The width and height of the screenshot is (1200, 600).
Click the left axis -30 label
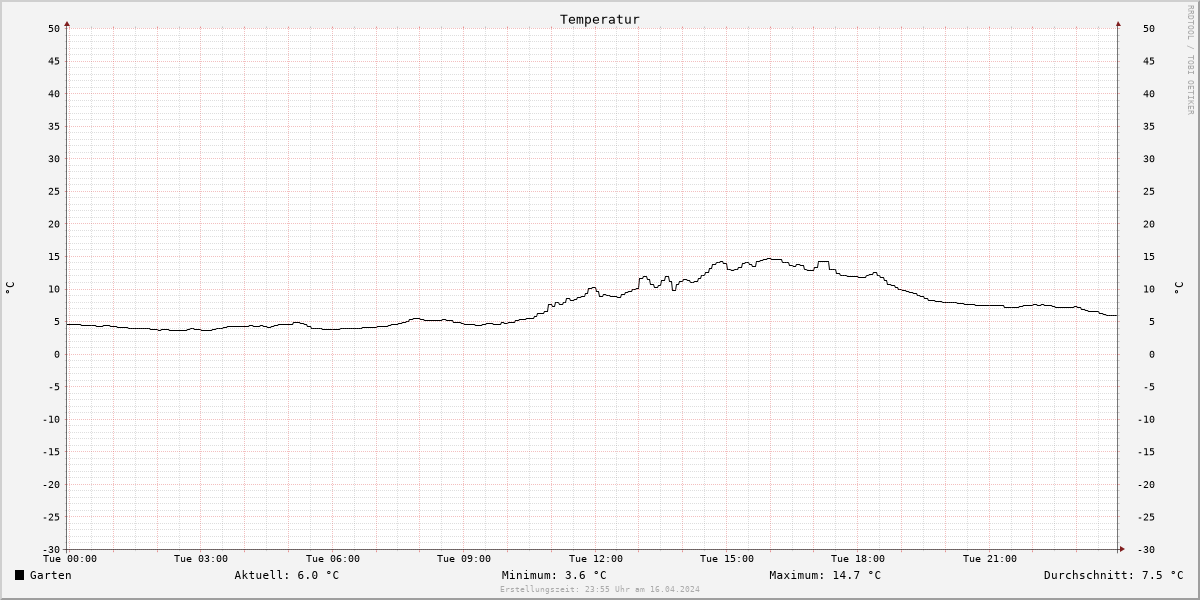51,550
